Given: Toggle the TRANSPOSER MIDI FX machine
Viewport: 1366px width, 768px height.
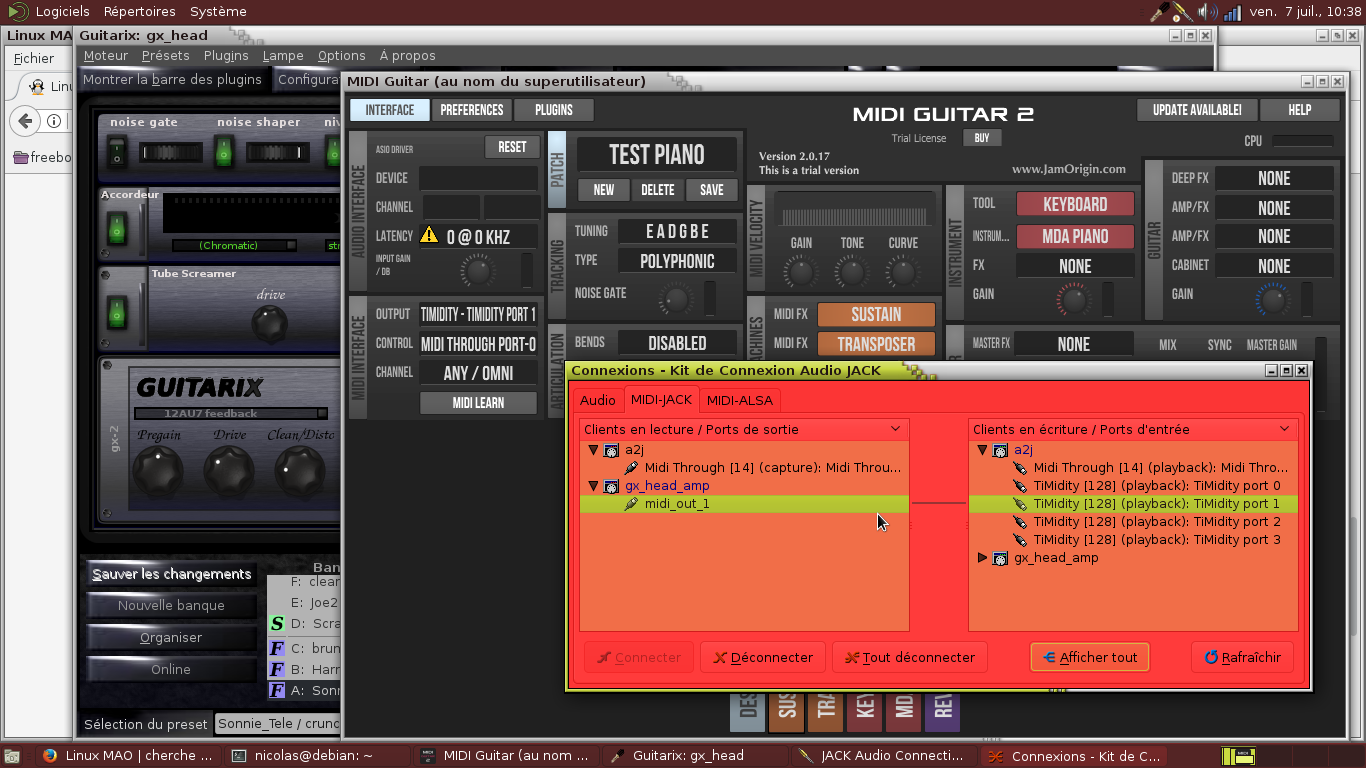Looking at the screenshot, I should click(876, 344).
